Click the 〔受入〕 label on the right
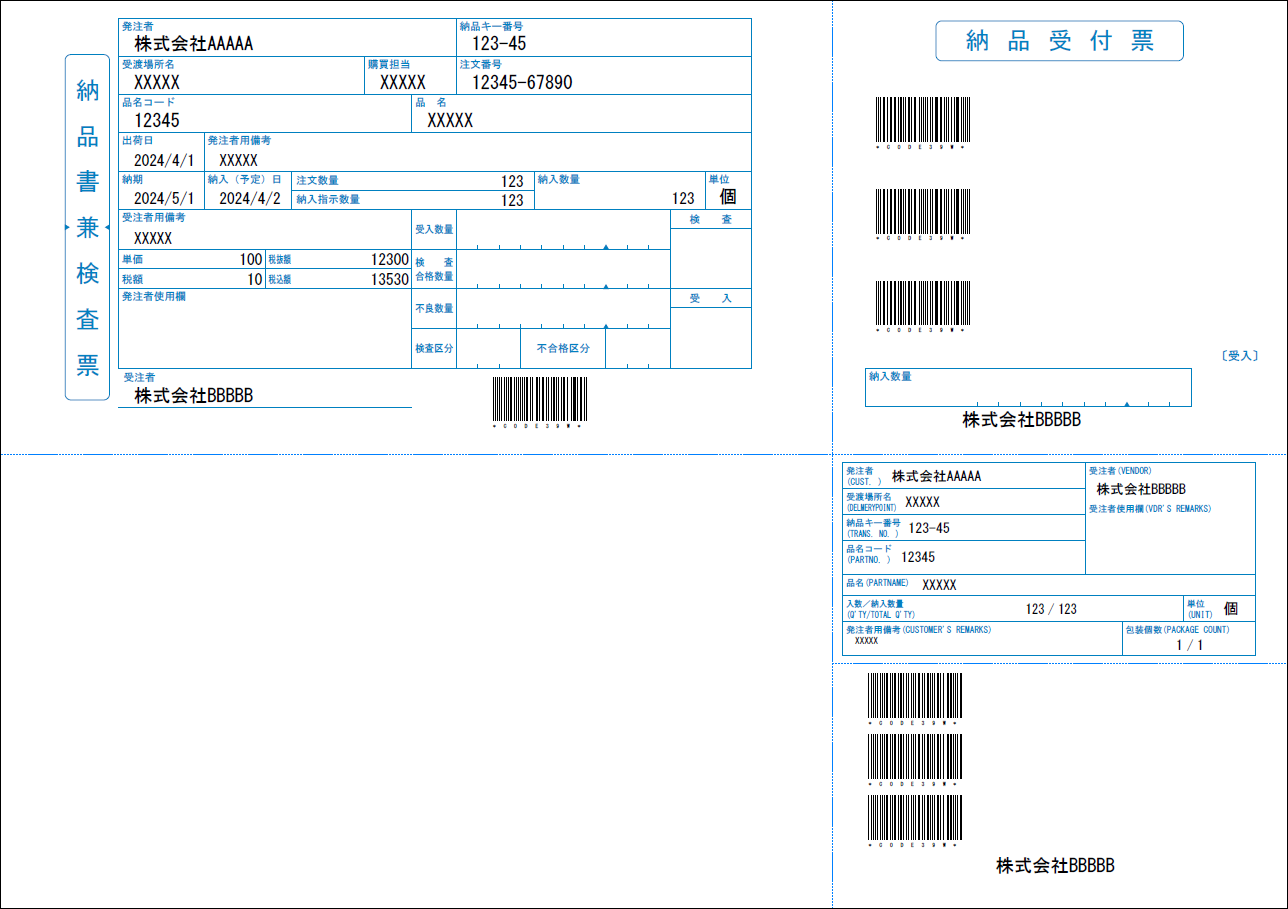The image size is (1288, 909). click(1239, 355)
